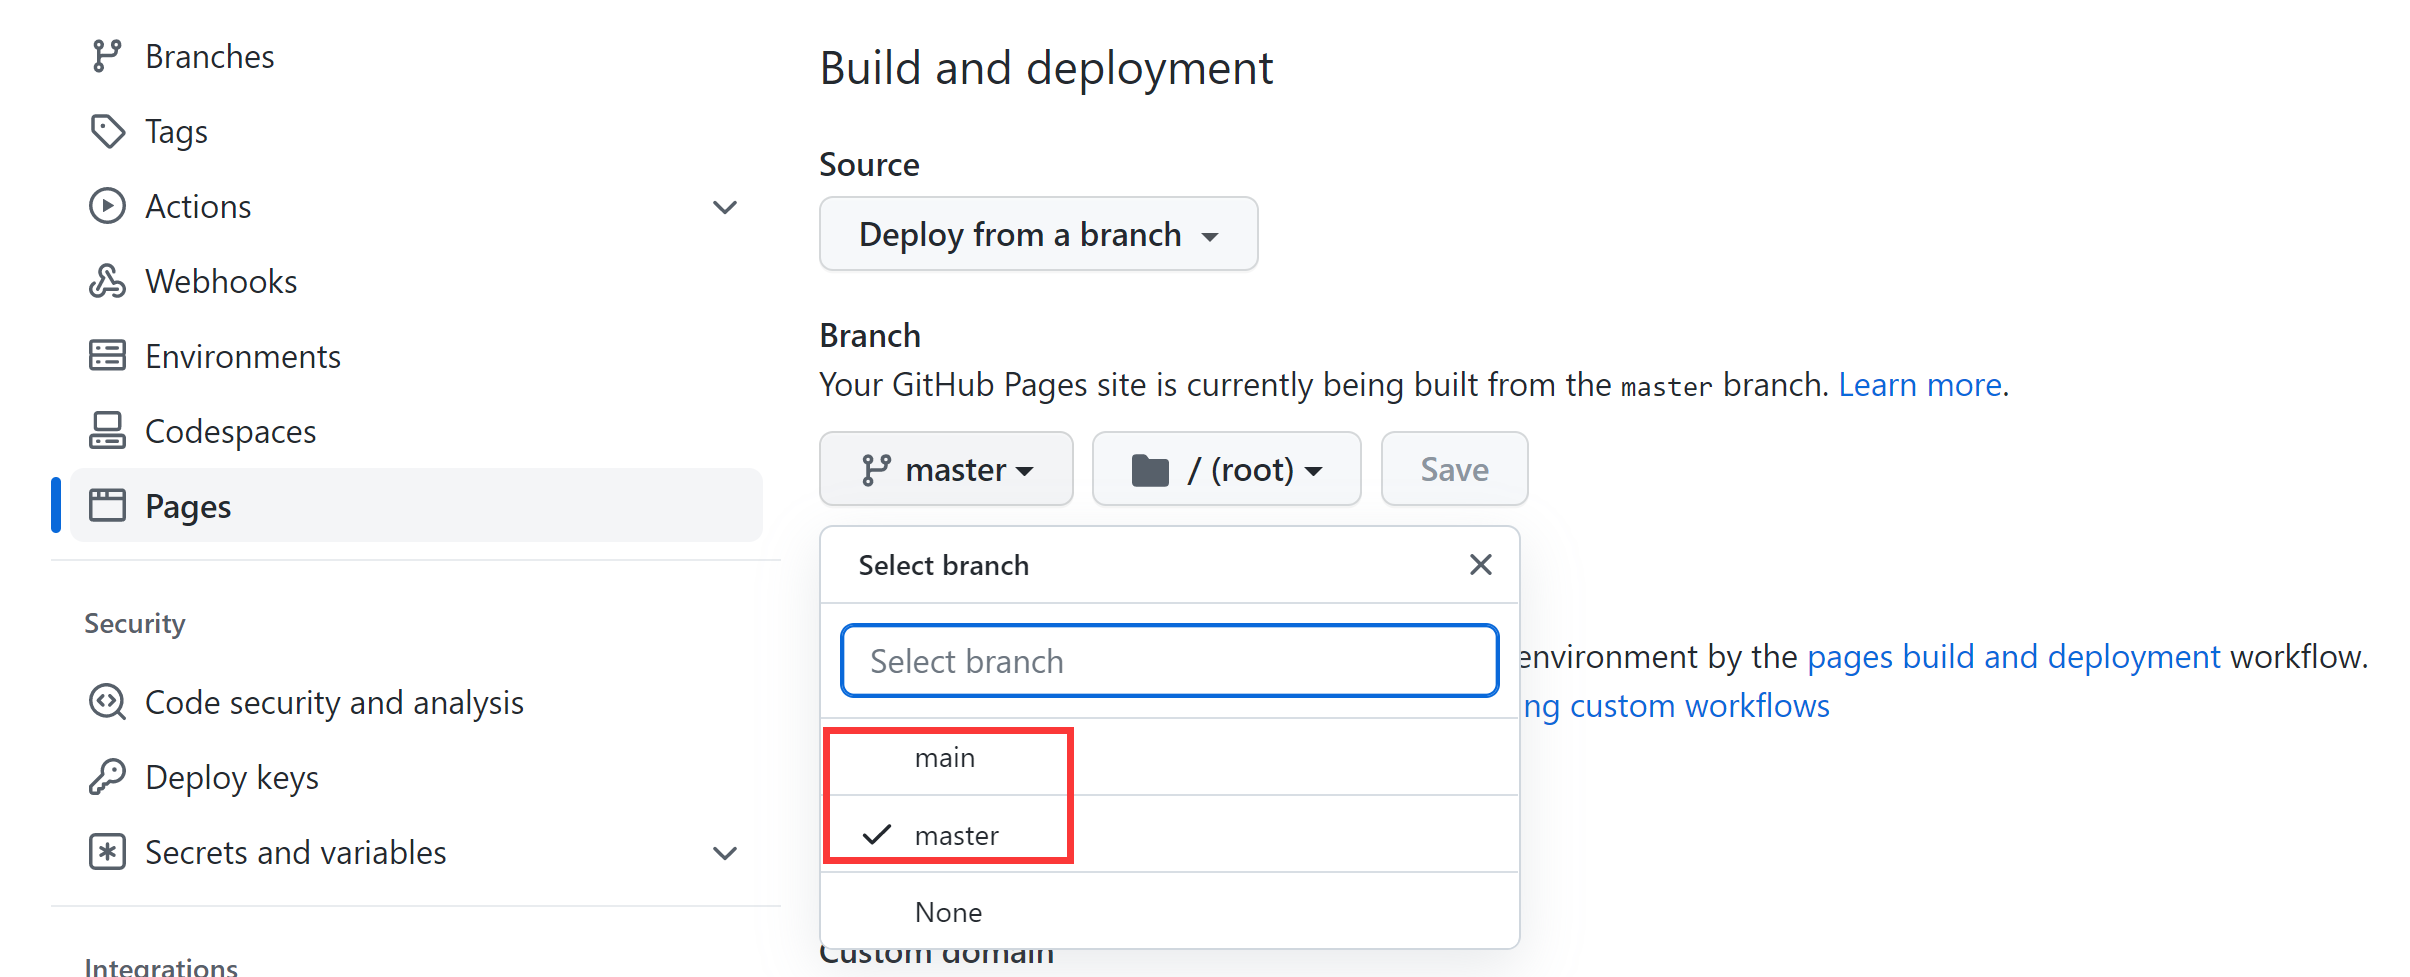Open the / (root) folder dropdown
Viewport: 2410px width, 977px height.
pos(1226,469)
